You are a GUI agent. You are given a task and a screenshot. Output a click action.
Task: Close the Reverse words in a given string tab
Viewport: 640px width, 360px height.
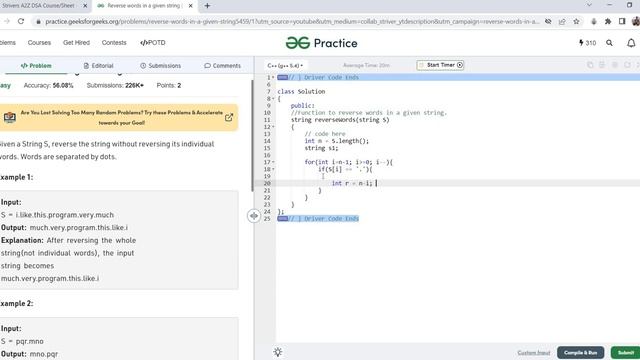point(190,6)
